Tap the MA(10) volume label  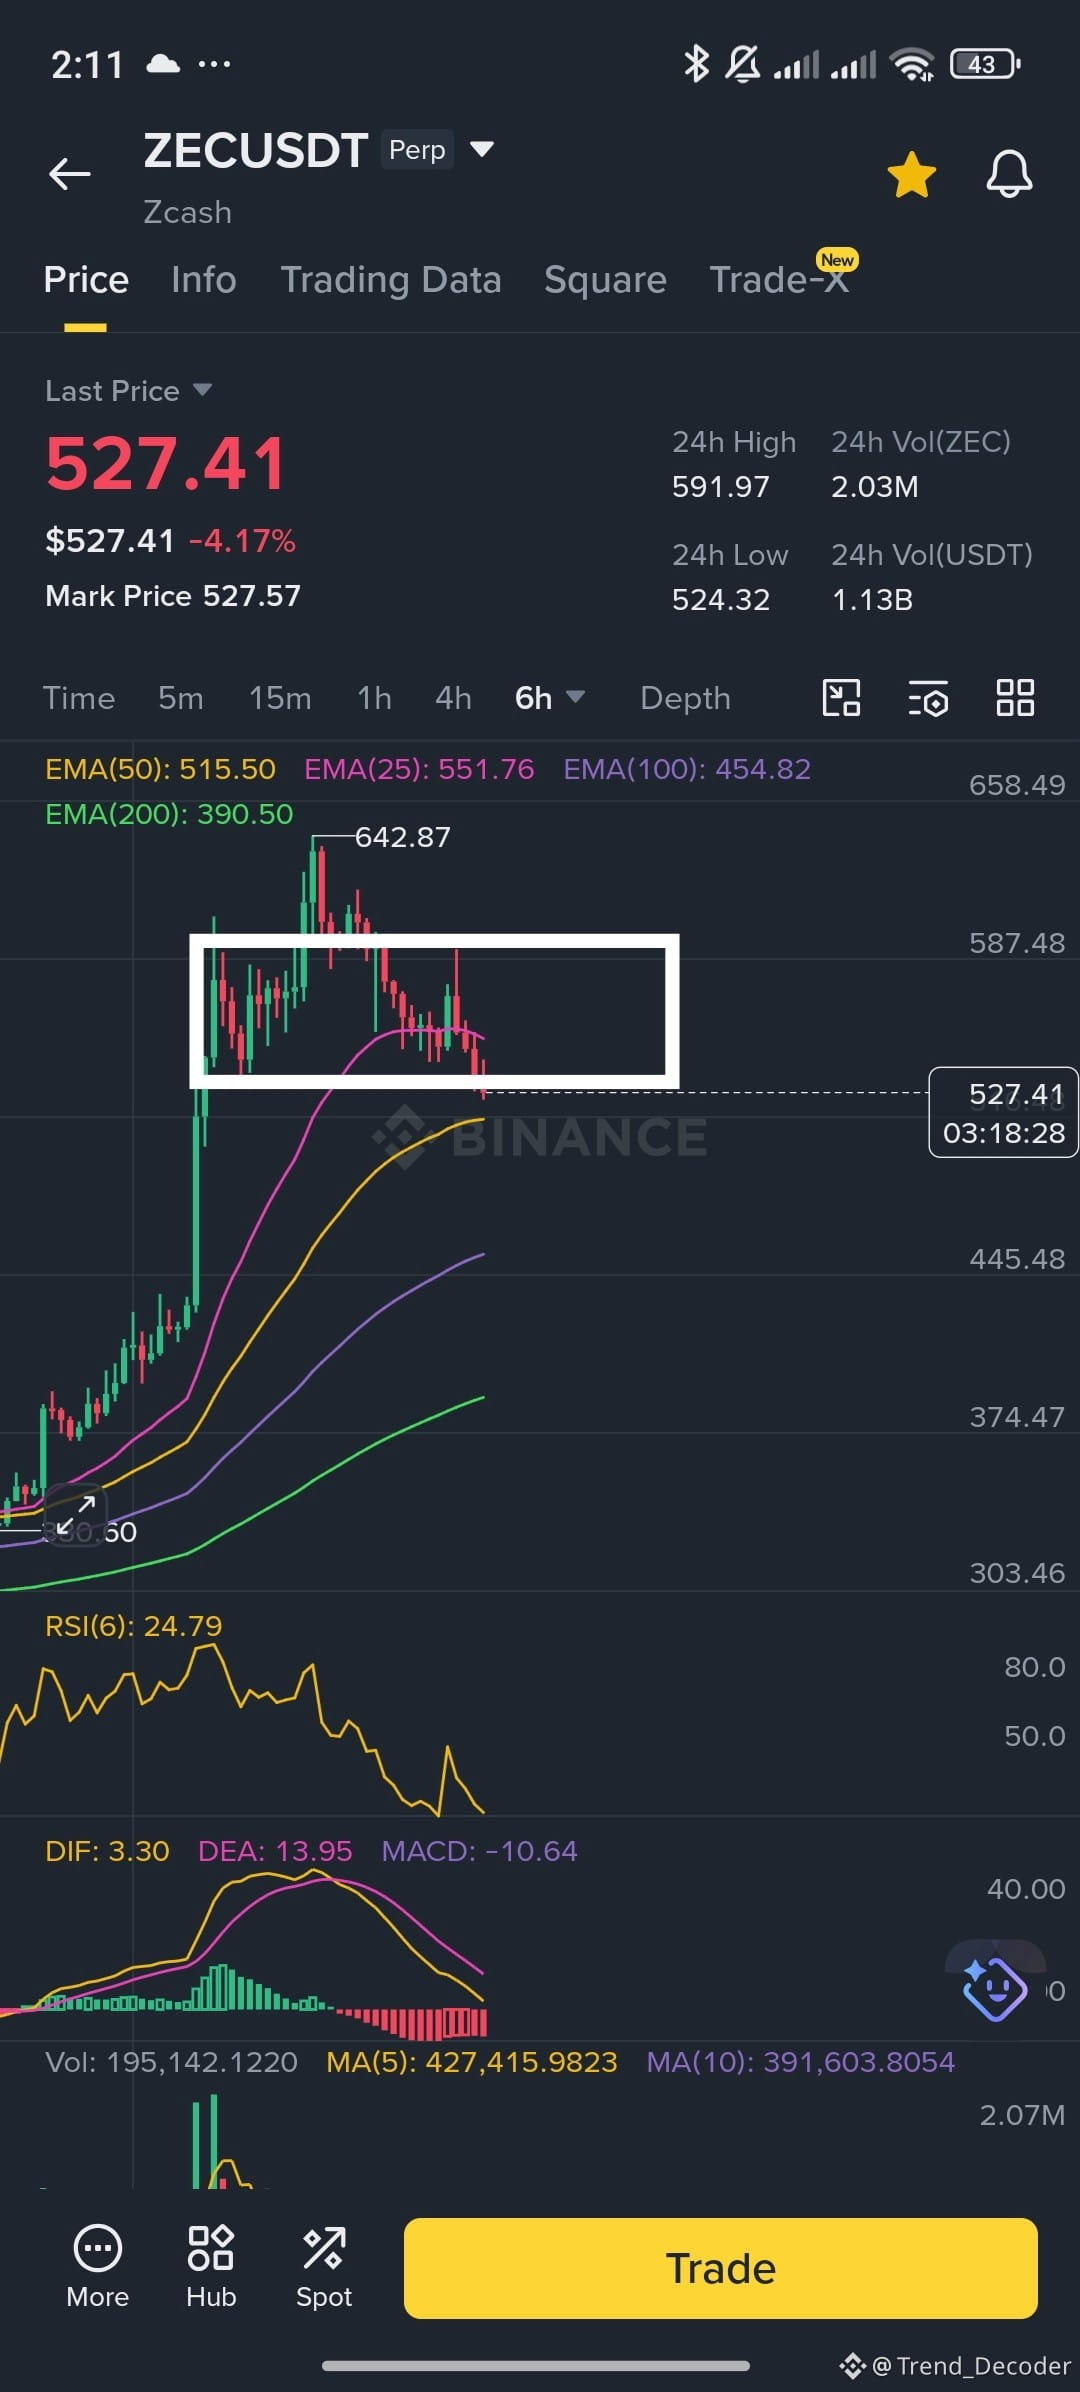point(800,2062)
